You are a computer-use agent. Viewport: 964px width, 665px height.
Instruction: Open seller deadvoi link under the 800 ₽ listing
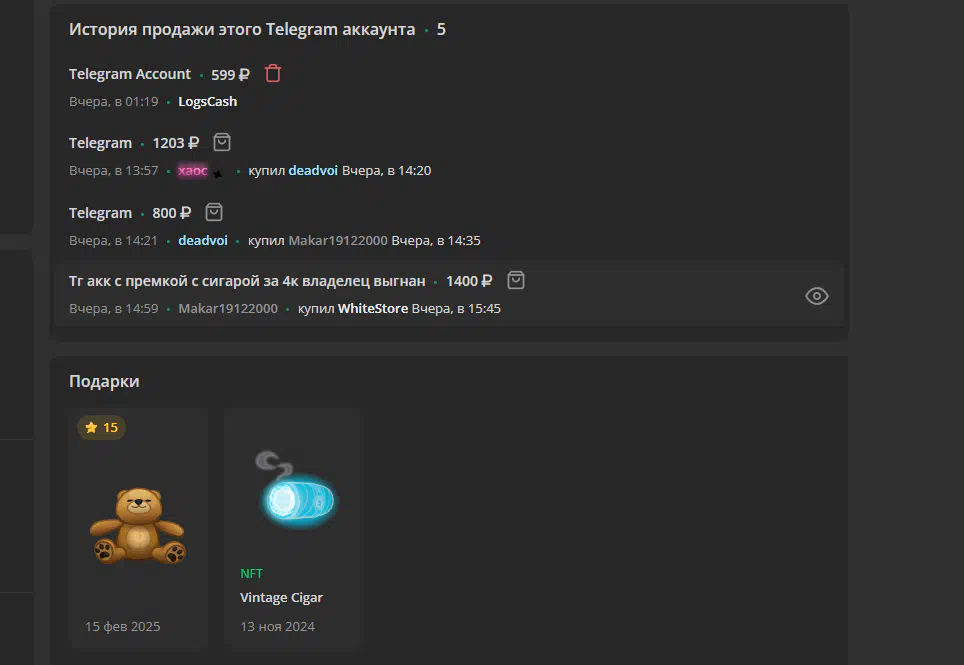point(203,240)
